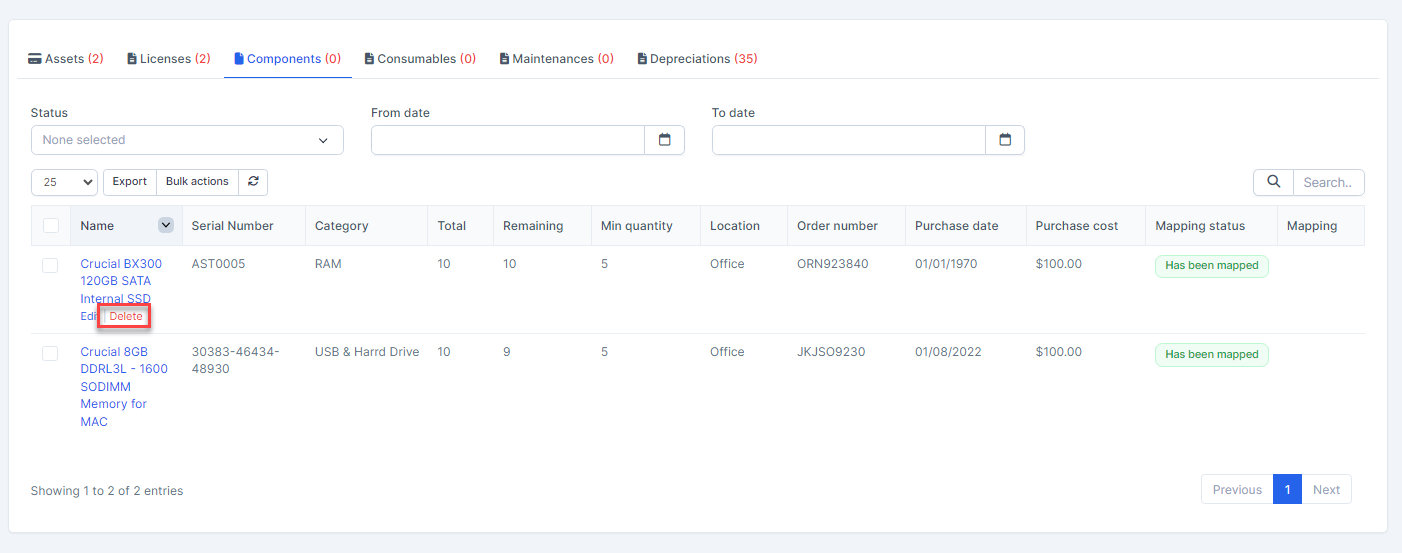Delete the Crucial BX300 component
This screenshot has height=553, width=1402.
(x=126, y=316)
